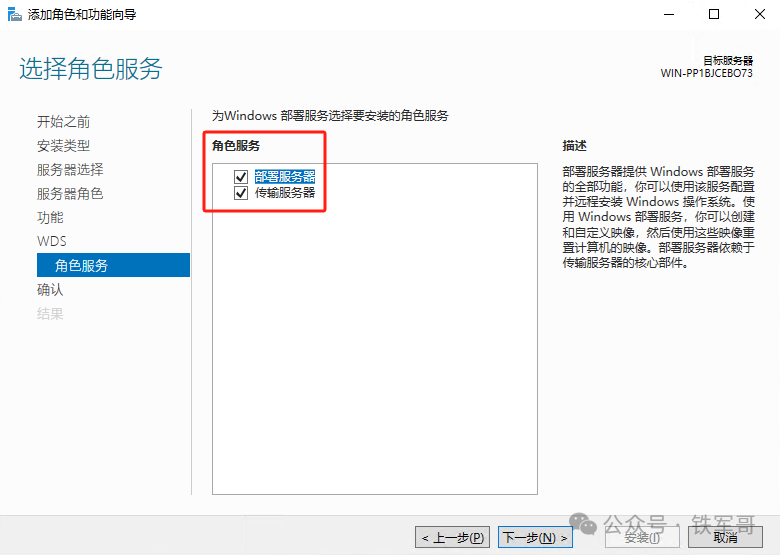Click the 描述 heading
The image size is (780, 555).
(575, 146)
